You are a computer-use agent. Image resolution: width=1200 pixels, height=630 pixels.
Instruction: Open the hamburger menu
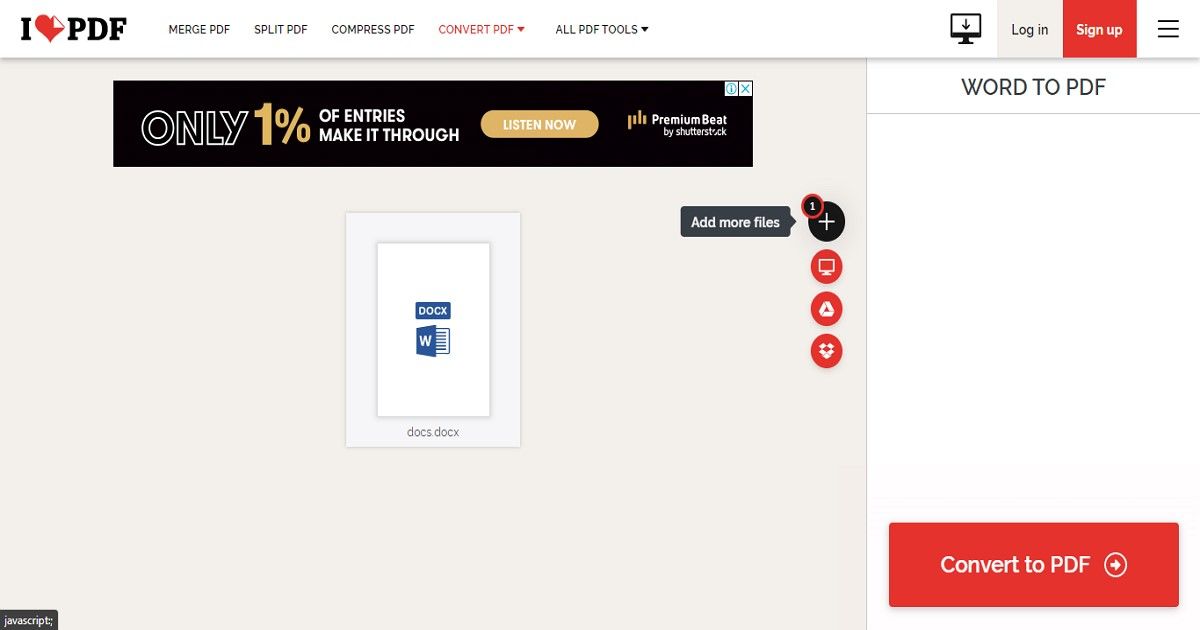1168,29
